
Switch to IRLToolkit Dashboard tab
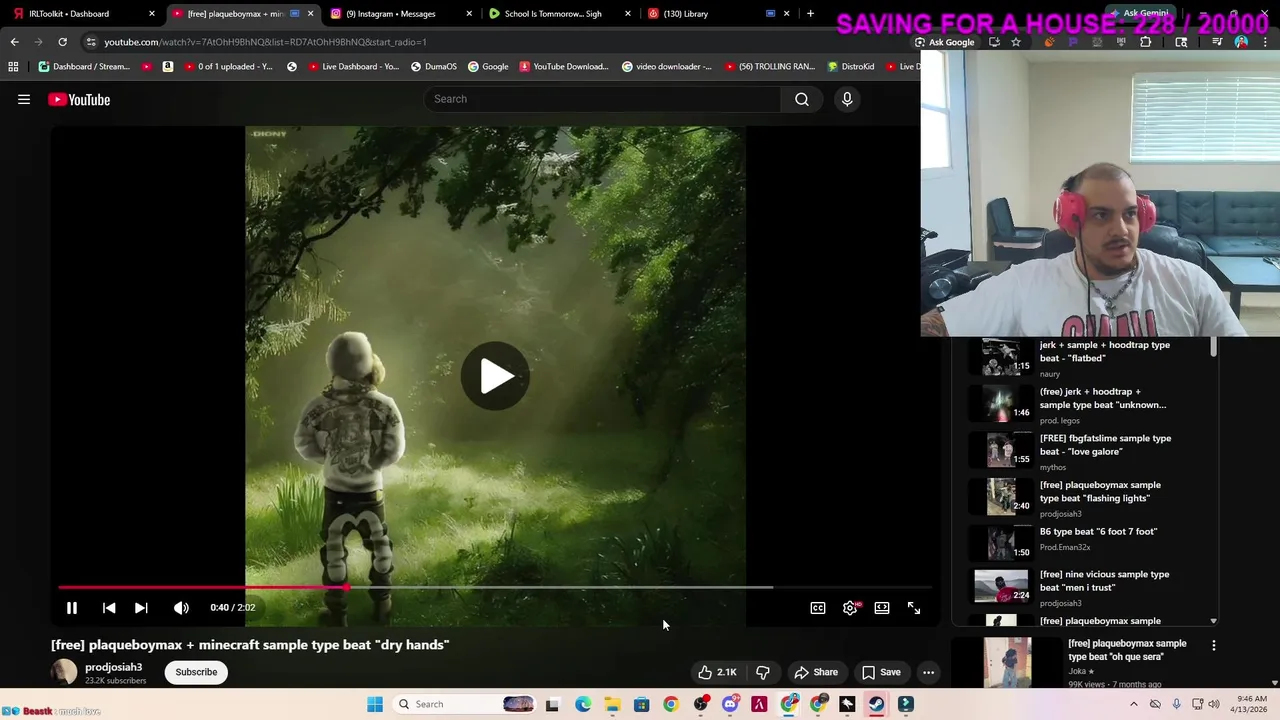(81, 14)
